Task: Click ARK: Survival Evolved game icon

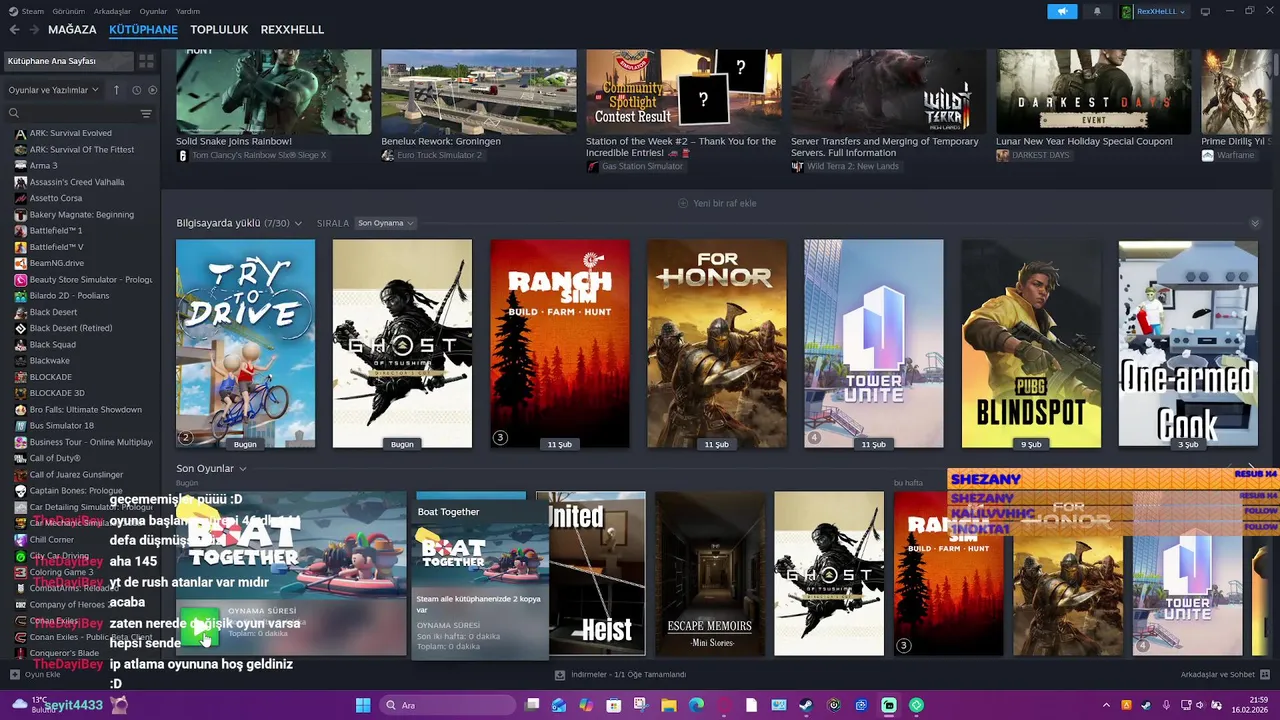Action: 20,133
